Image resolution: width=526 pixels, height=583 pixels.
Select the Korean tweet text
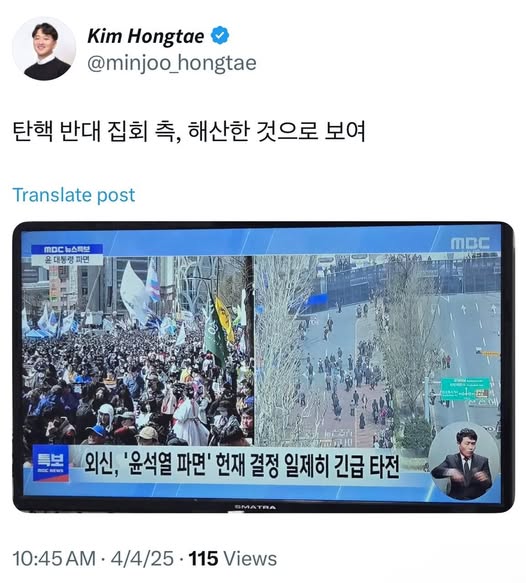[189, 131]
